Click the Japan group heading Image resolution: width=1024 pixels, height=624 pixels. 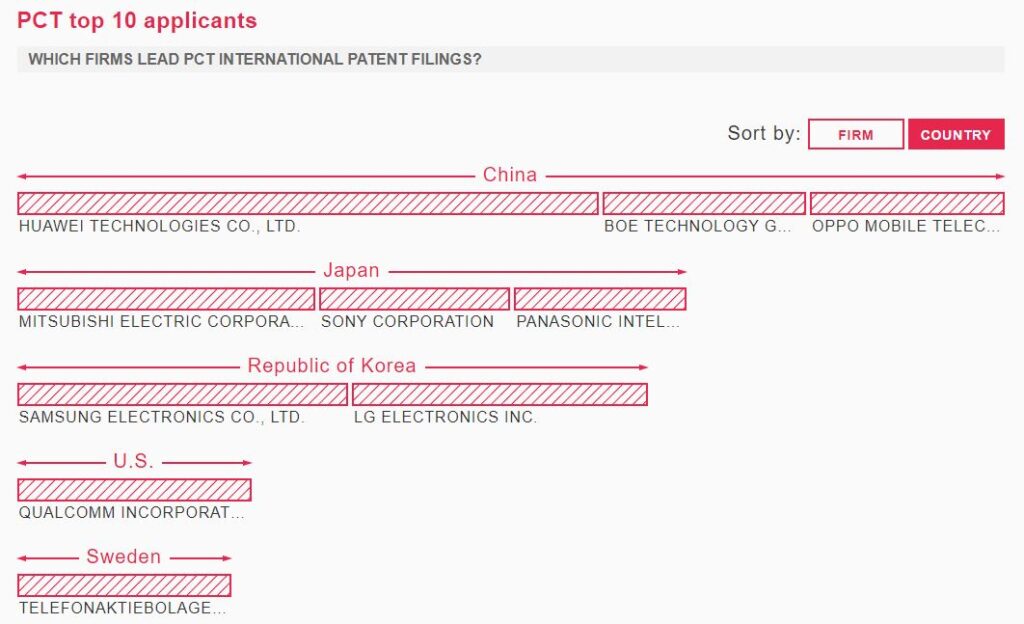pos(351,270)
